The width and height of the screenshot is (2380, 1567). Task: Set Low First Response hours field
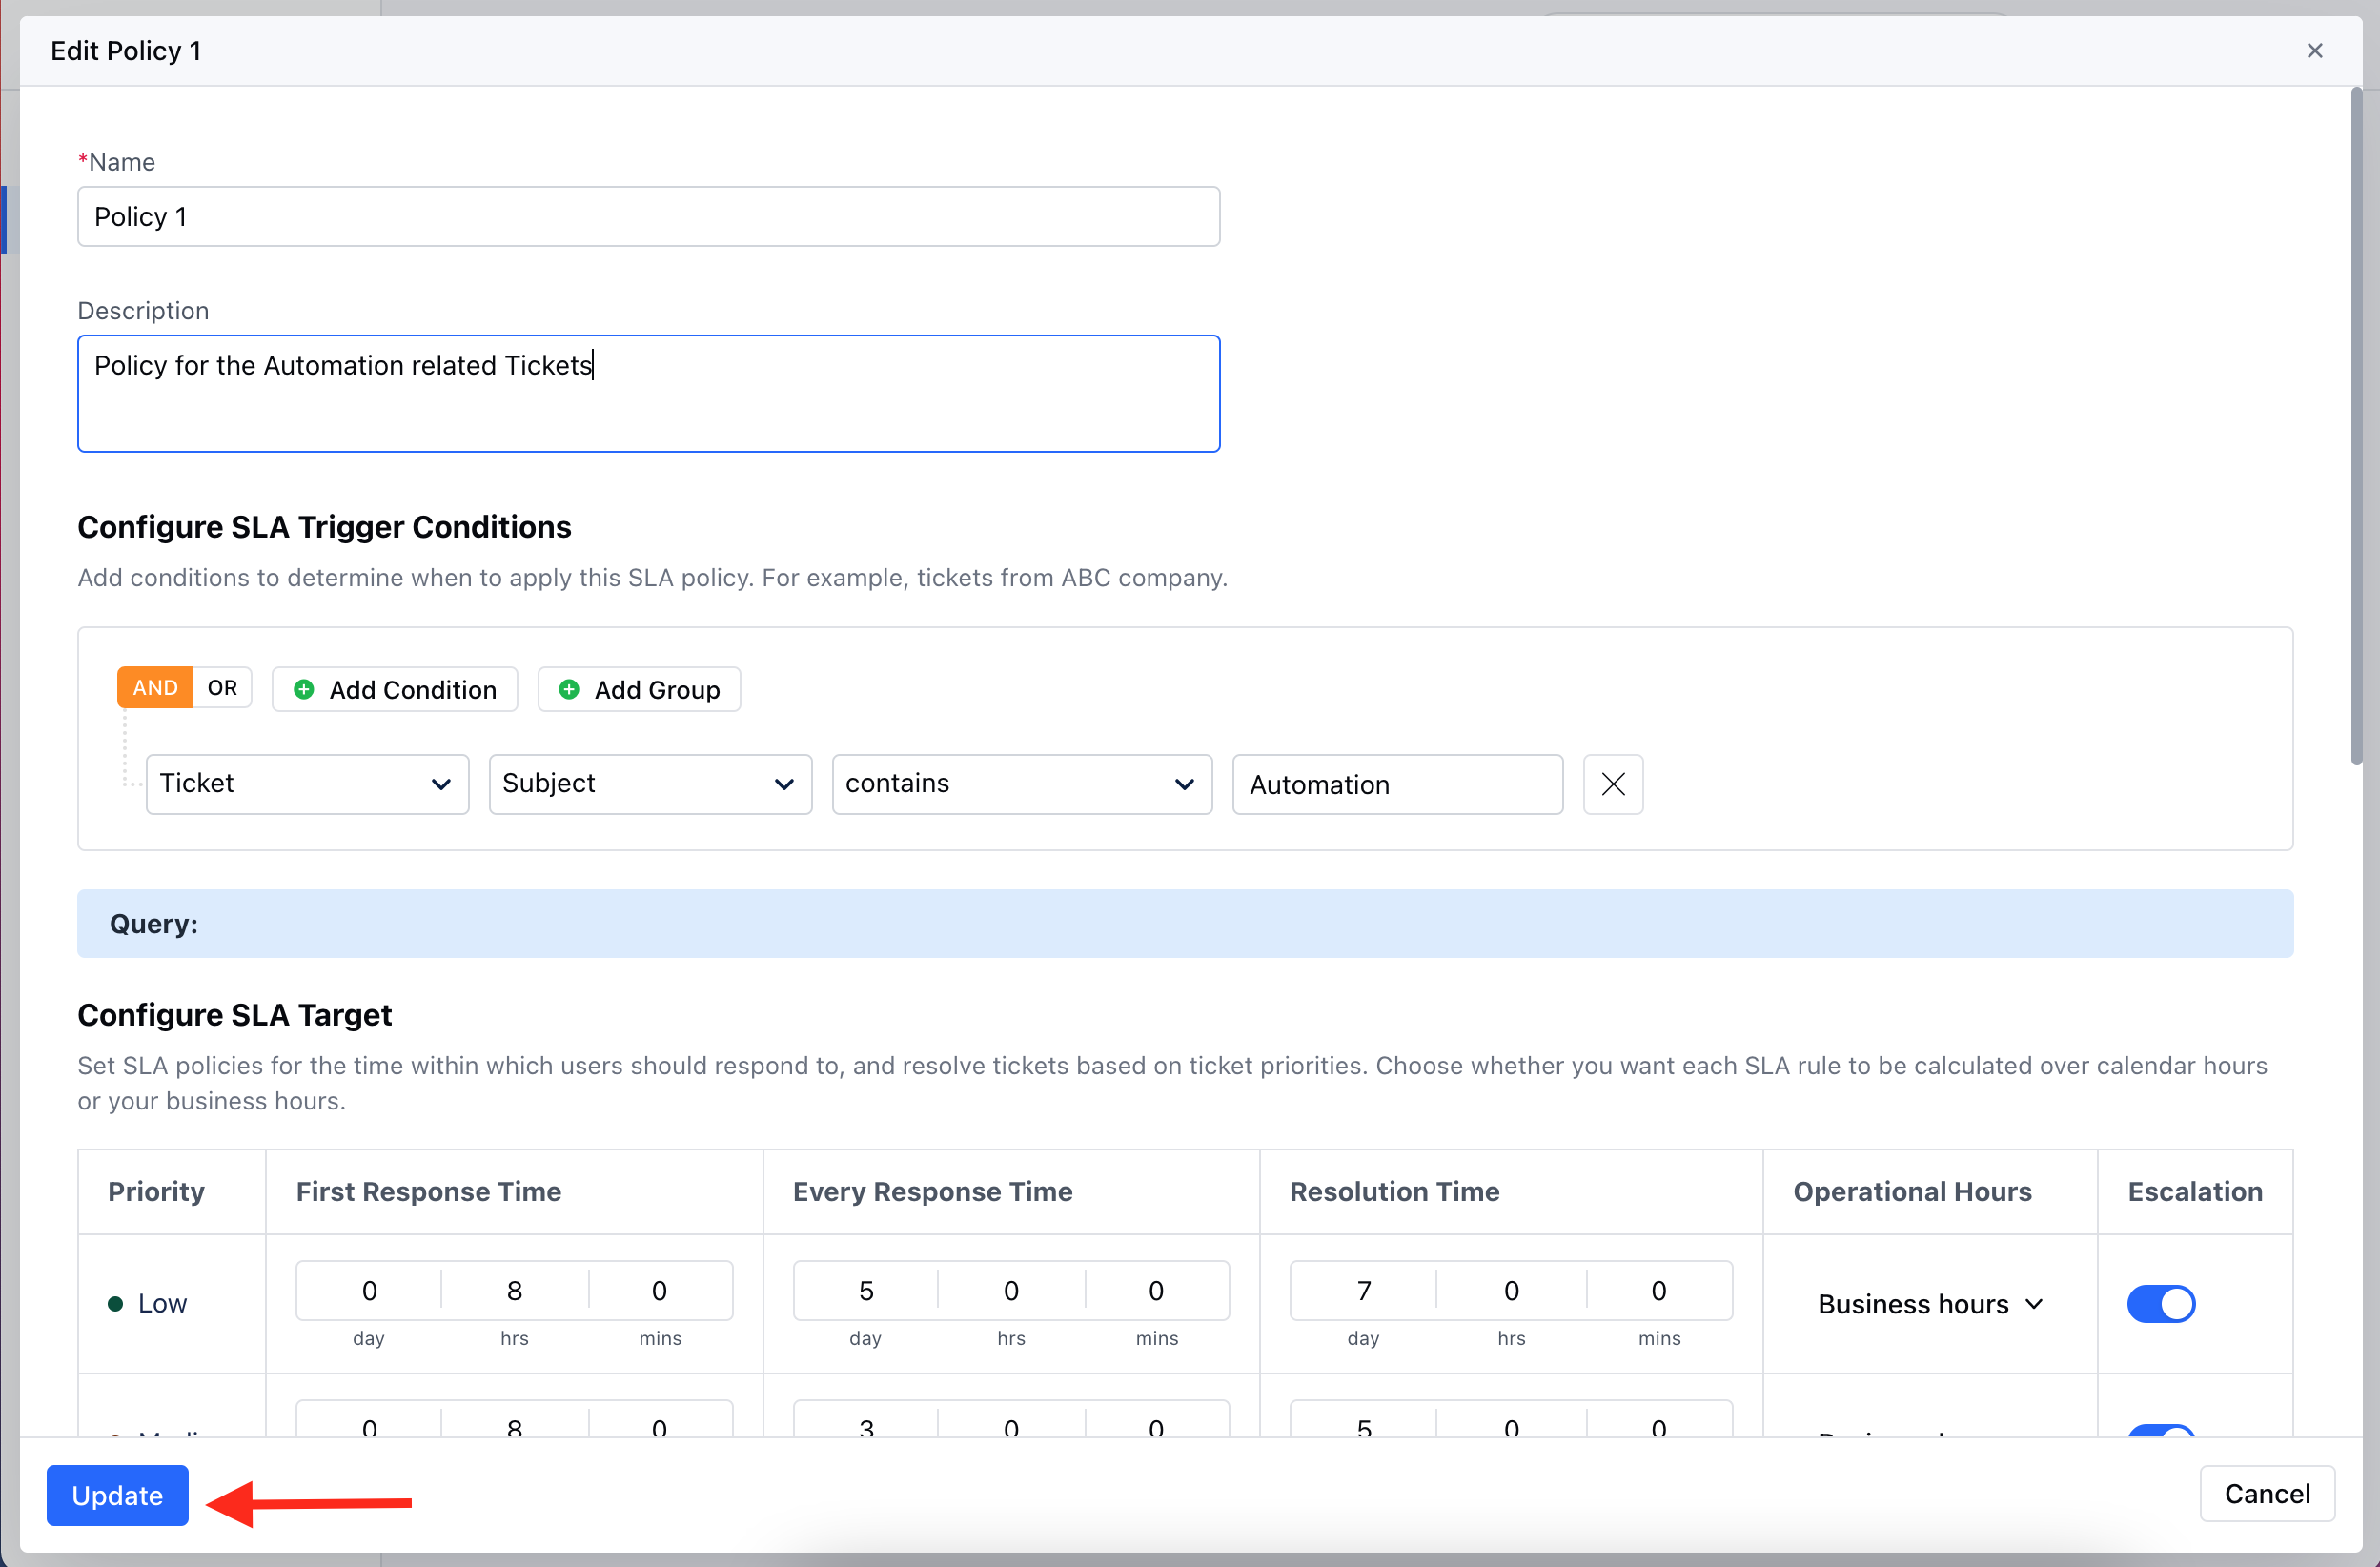tap(514, 1291)
